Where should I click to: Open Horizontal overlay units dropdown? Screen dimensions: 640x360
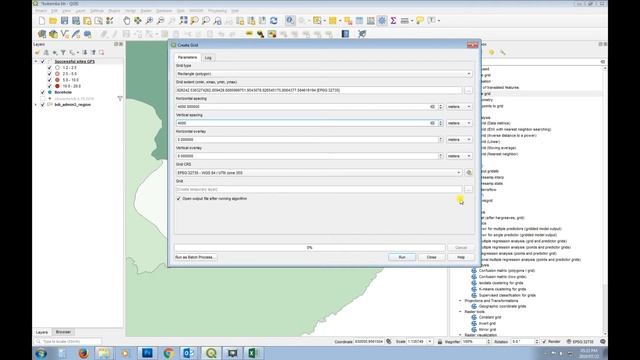click(459, 140)
